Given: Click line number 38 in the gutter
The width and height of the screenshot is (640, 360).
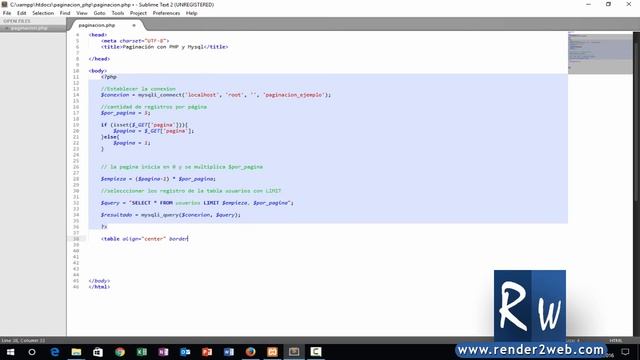Looking at the screenshot, I should pyautogui.click(x=76, y=239).
